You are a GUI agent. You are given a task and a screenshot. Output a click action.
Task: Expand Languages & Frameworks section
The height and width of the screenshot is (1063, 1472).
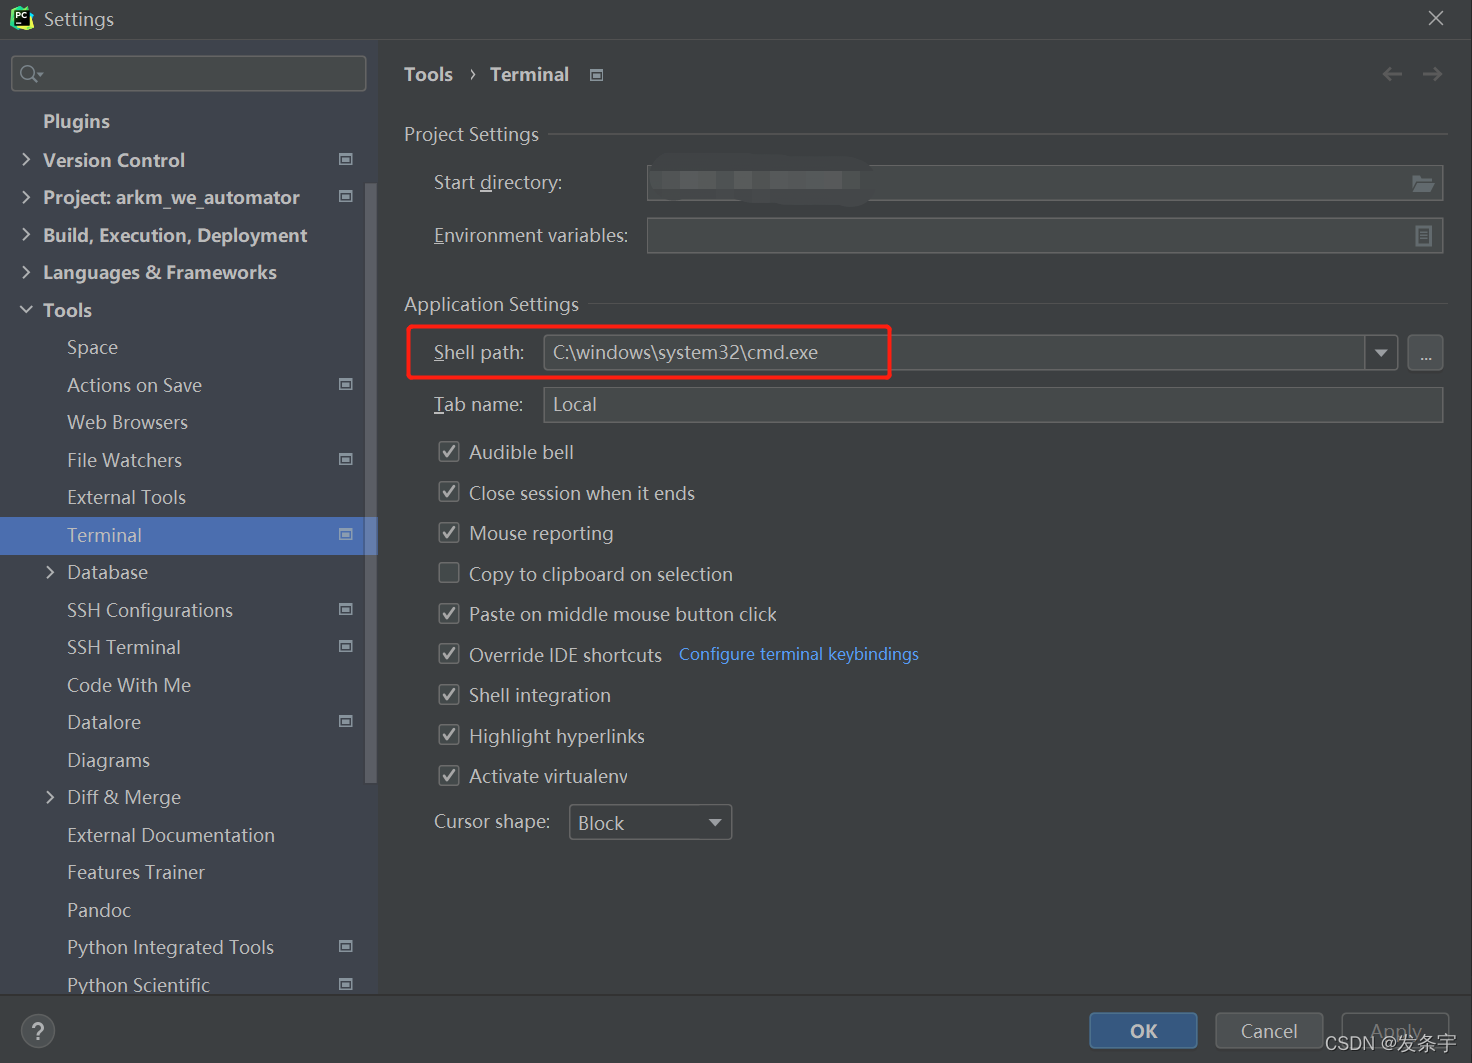[x=26, y=272]
